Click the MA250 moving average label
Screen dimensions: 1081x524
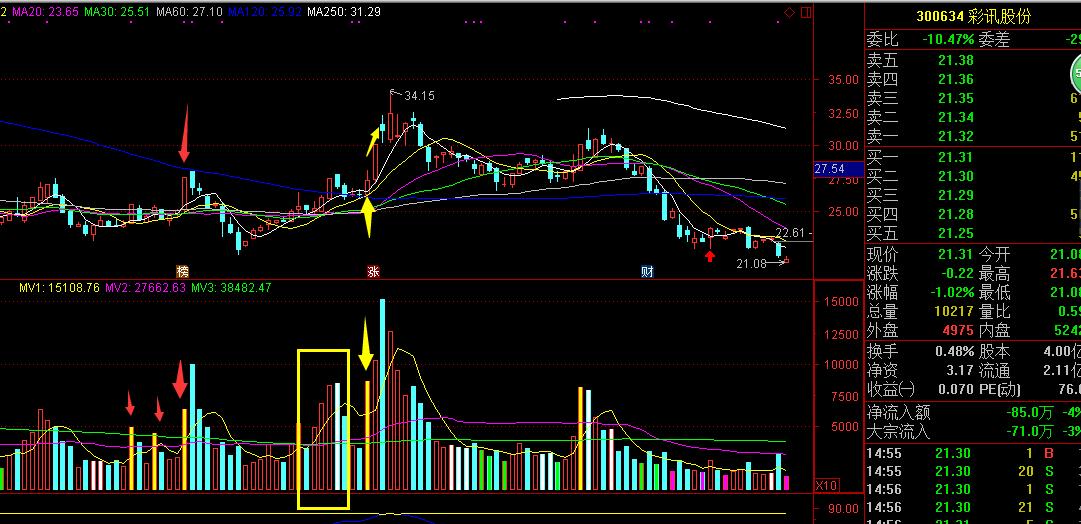click(x=343, y=12)
